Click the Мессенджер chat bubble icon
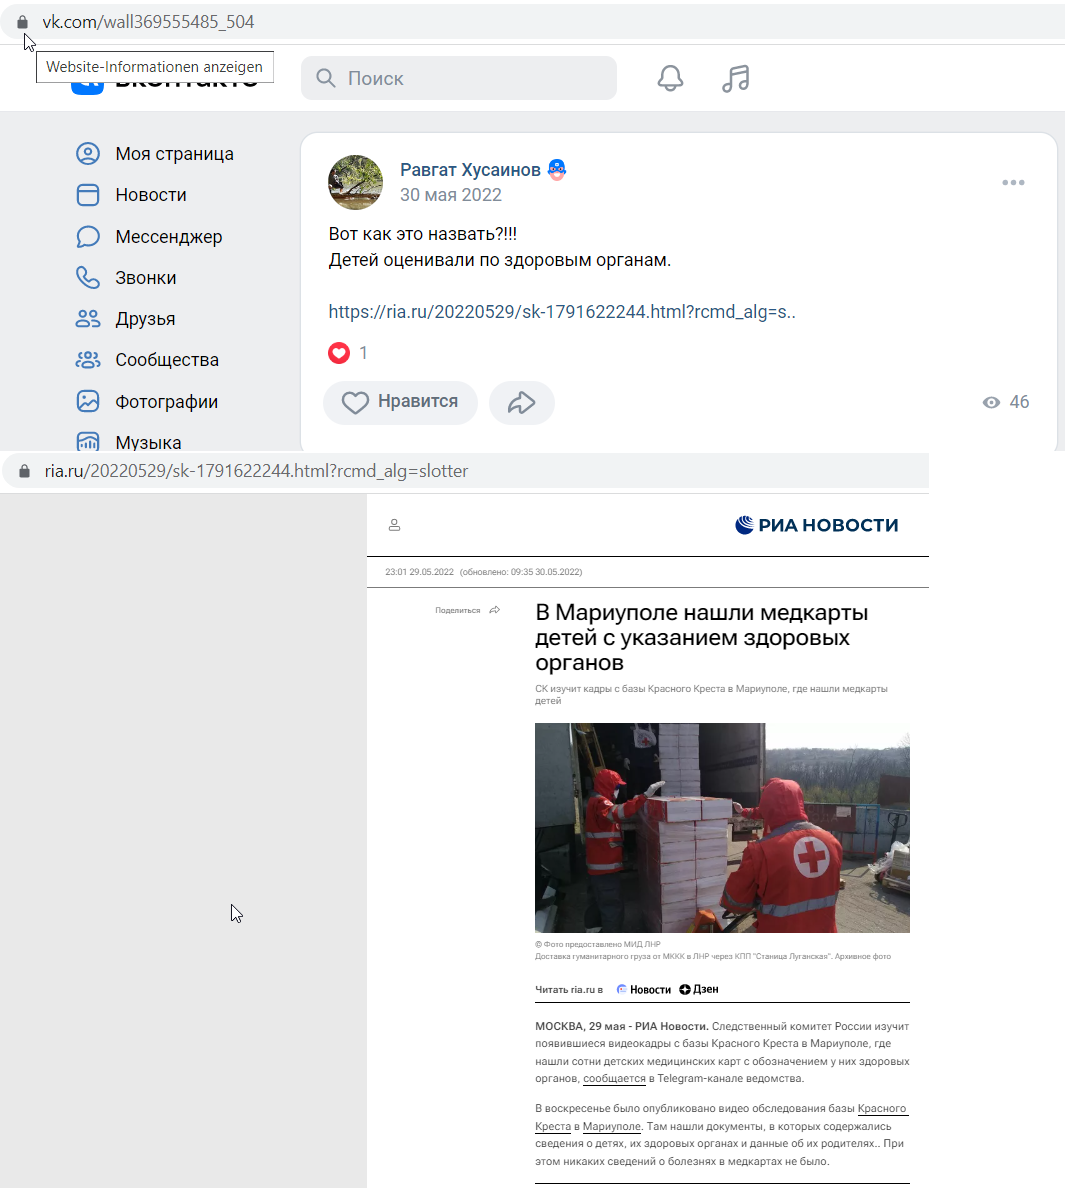Screen dimensions: 1065x1188 (88, 236)
